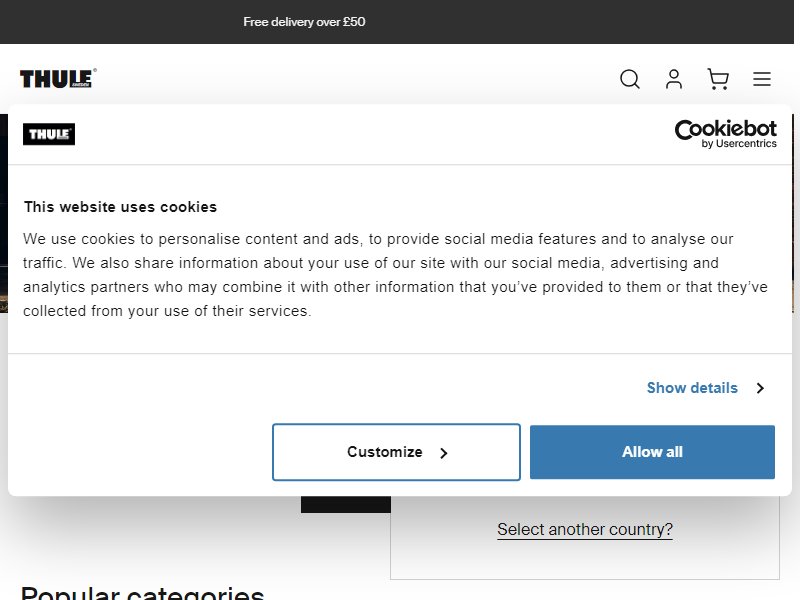This screenshot has height=600, width=800.
Task: Click the chevron beside Show details
Action: (x=760, y=388)
